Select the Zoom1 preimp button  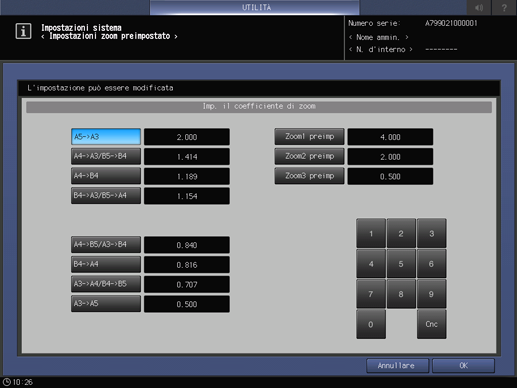click(x=309, y=137)
